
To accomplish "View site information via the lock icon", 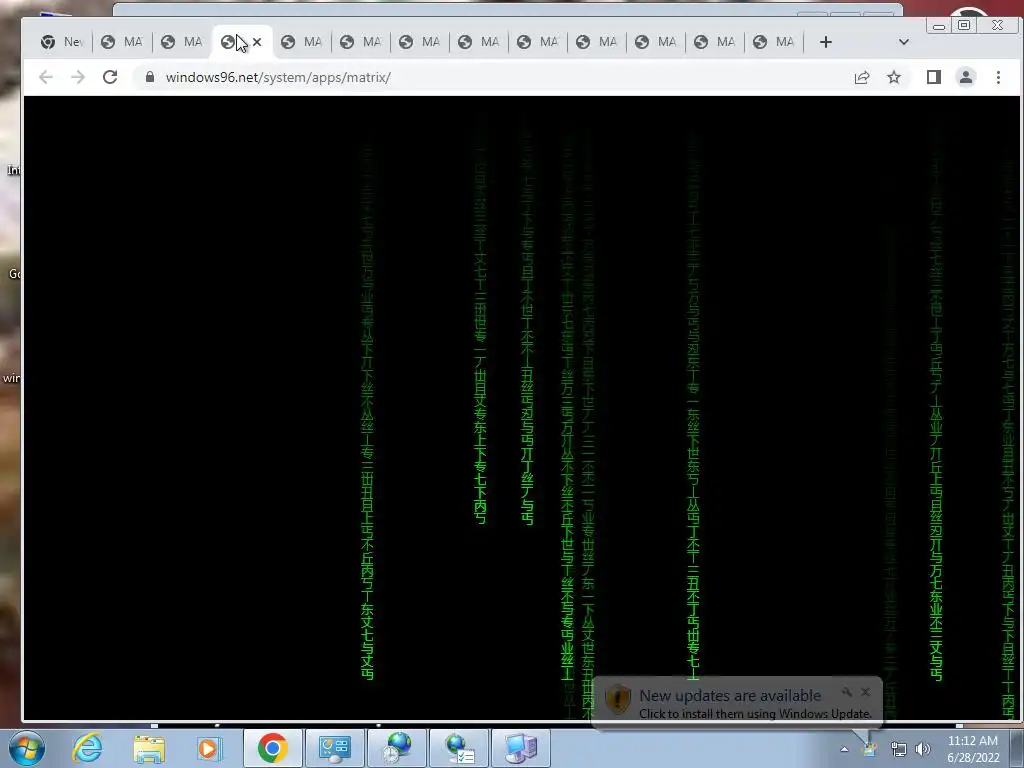I will (150, 77).
